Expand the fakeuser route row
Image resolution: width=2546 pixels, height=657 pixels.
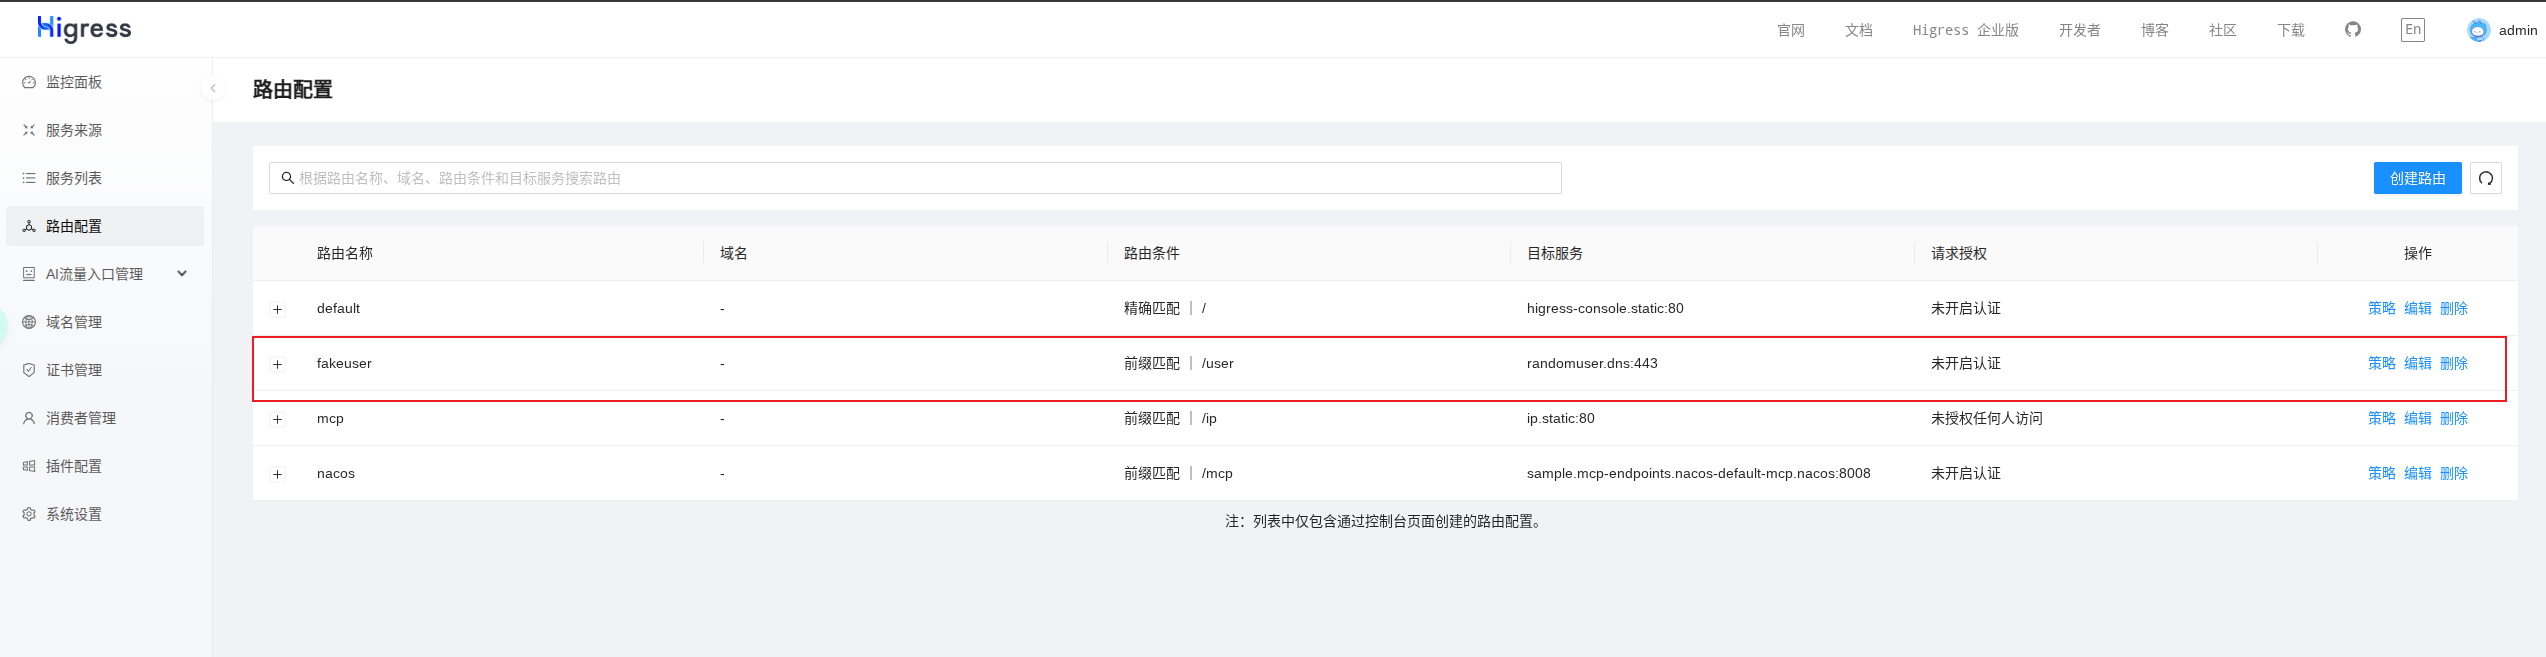tap(278, 364)
